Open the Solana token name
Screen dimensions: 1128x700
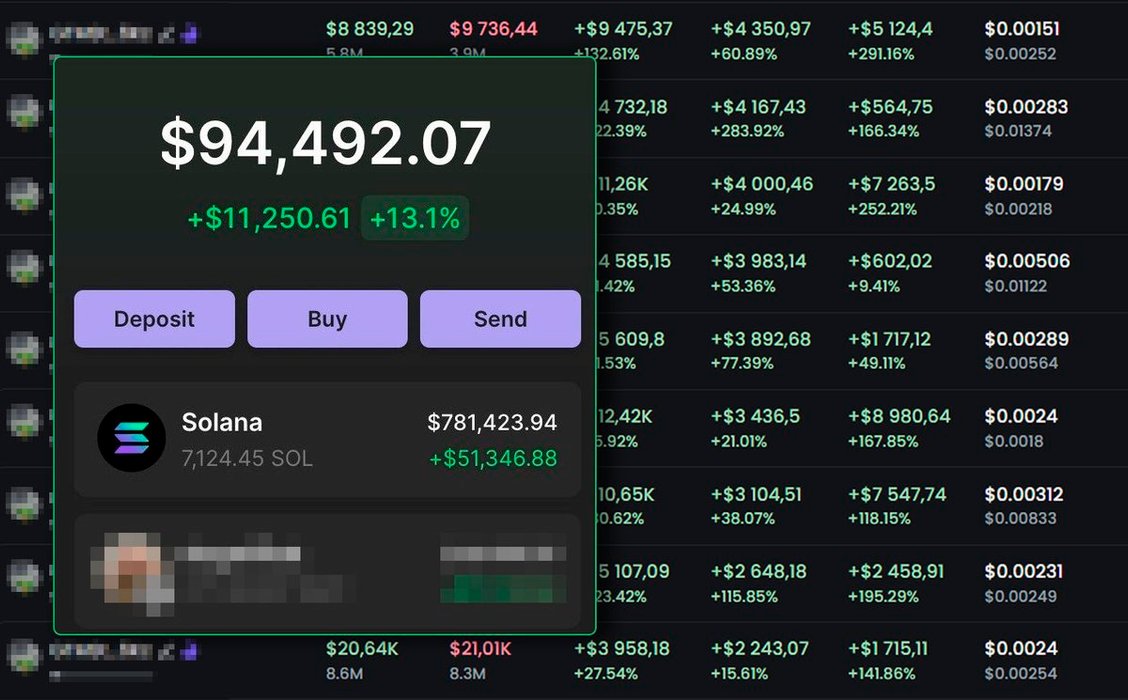pyautogui.click(x=222, y=423)
